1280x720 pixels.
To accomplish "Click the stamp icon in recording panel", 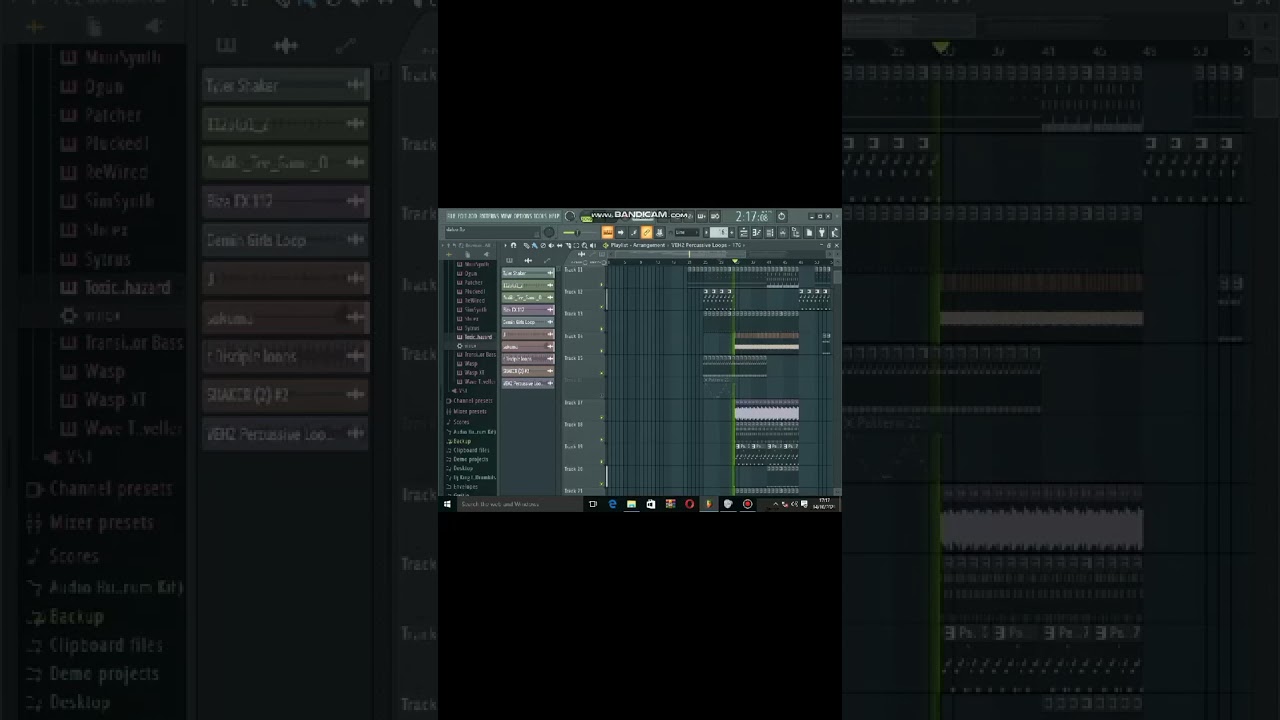I will click(x=660, y=232).
